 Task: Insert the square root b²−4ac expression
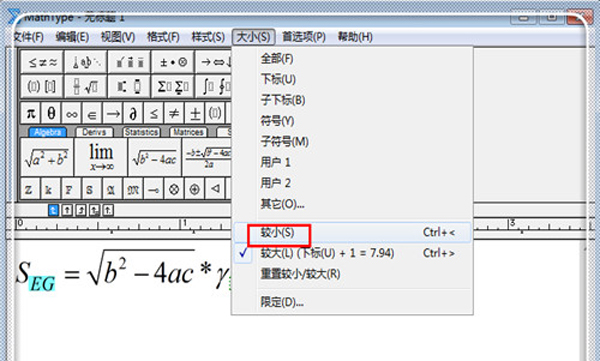pyautogui.click(x=155, y=157)
